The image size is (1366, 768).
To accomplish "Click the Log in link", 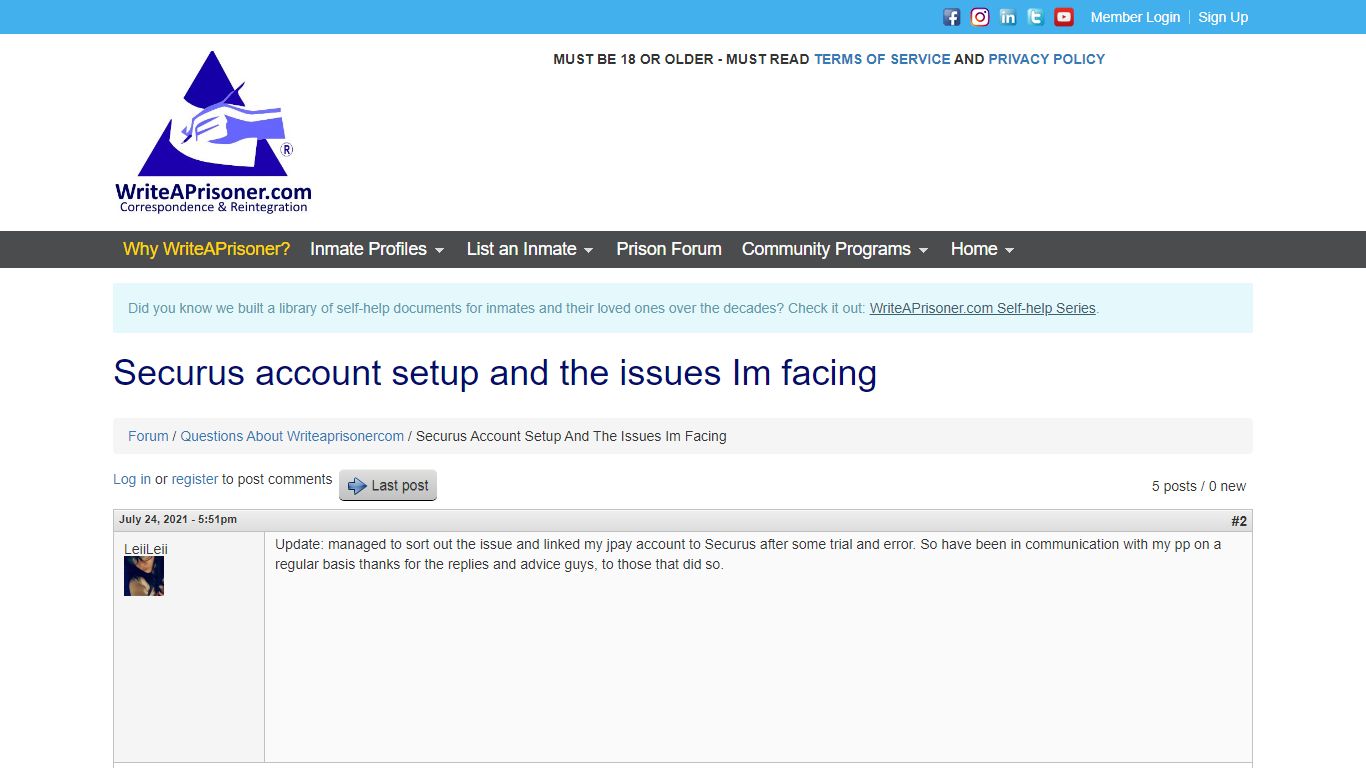I will pyautogui.click(x=132, y=479).
